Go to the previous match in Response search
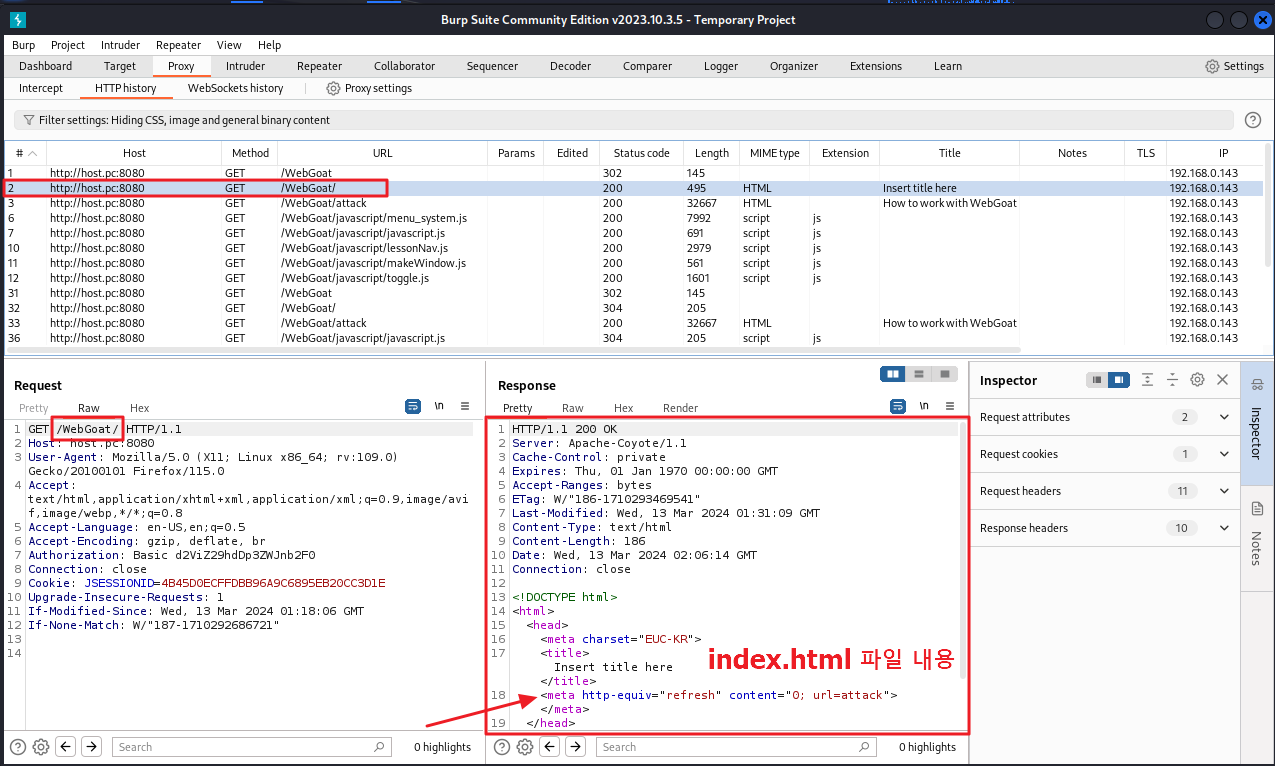1275x766 pixels. point(550,747)
